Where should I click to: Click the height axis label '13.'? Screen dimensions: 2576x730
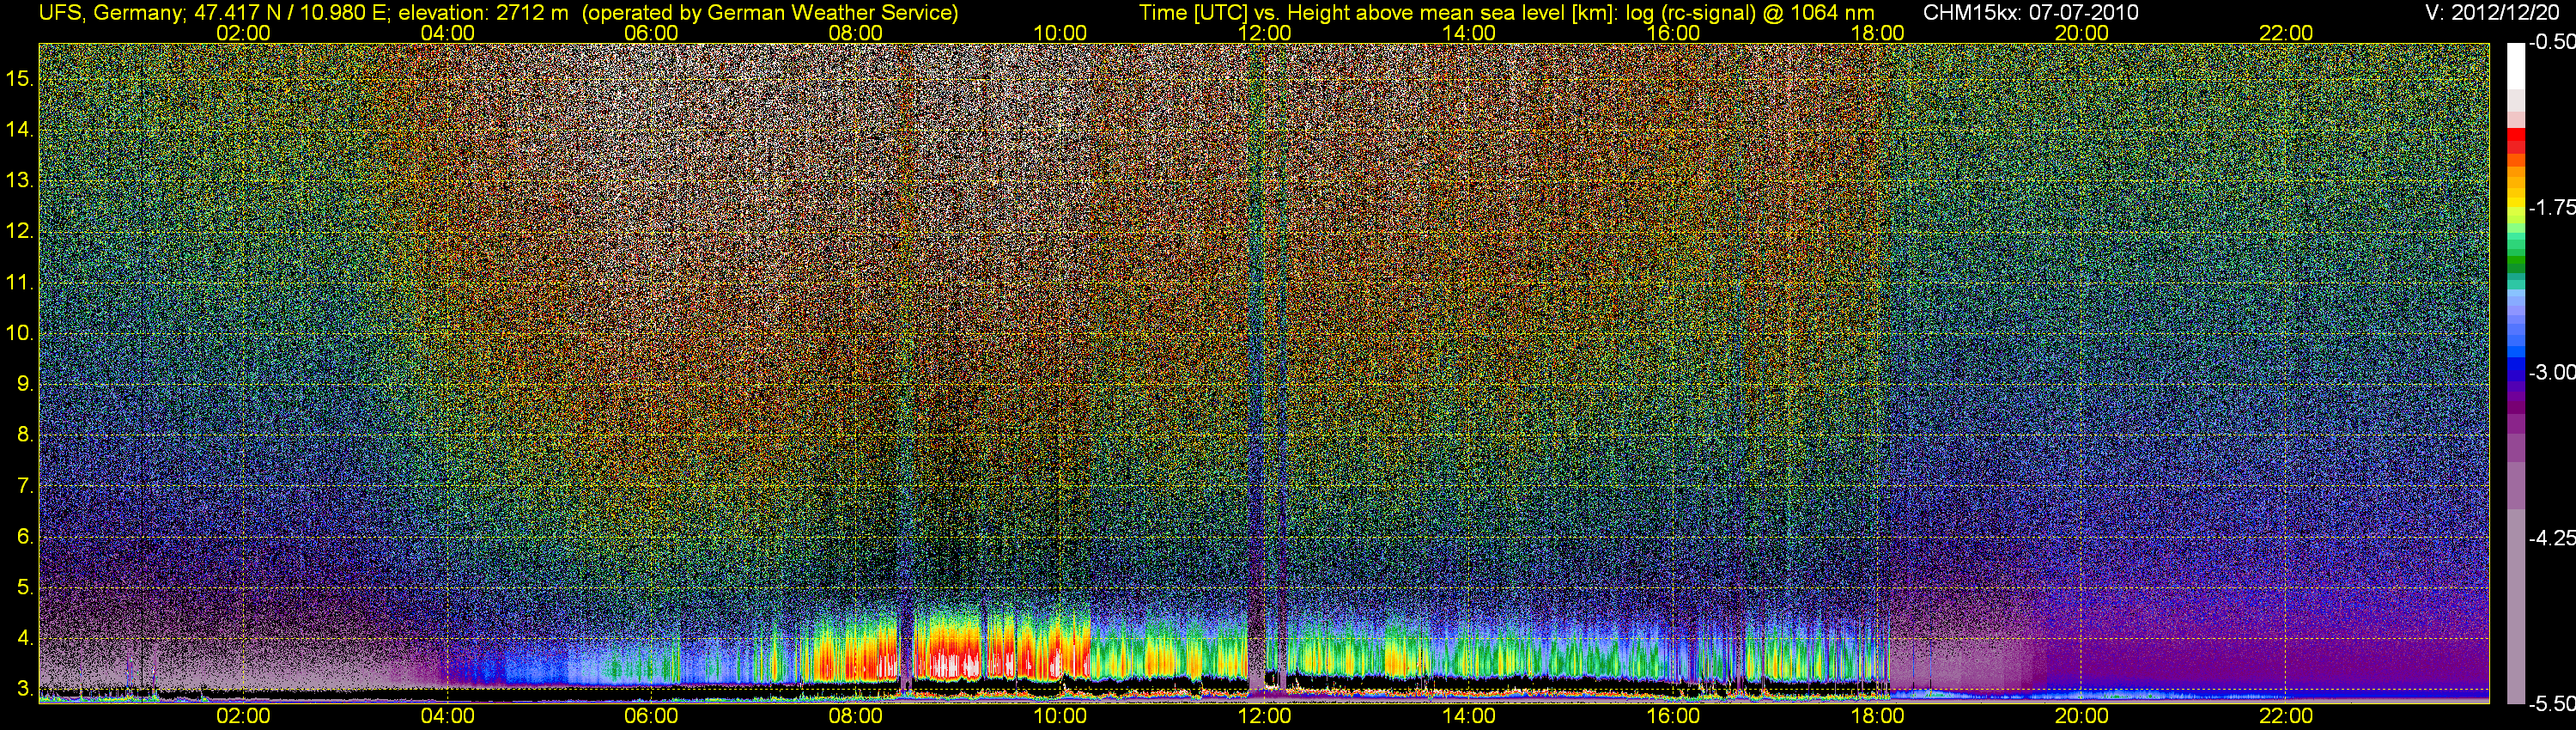20,180
